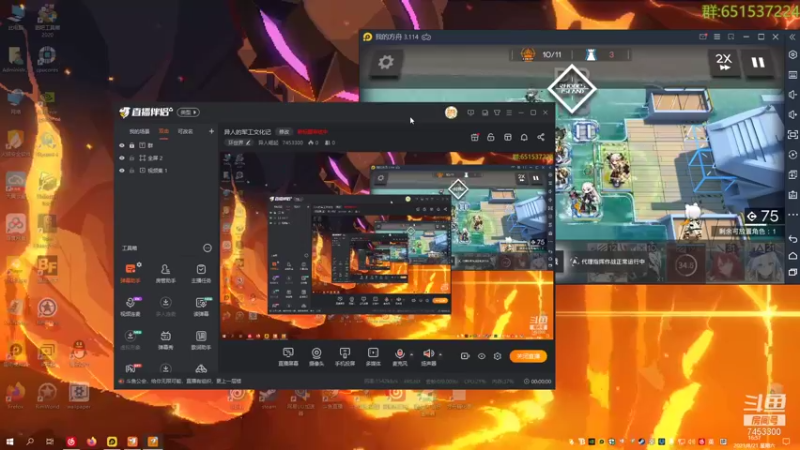
Task: Add a new scene with plus icon
Action: [211, 132]
